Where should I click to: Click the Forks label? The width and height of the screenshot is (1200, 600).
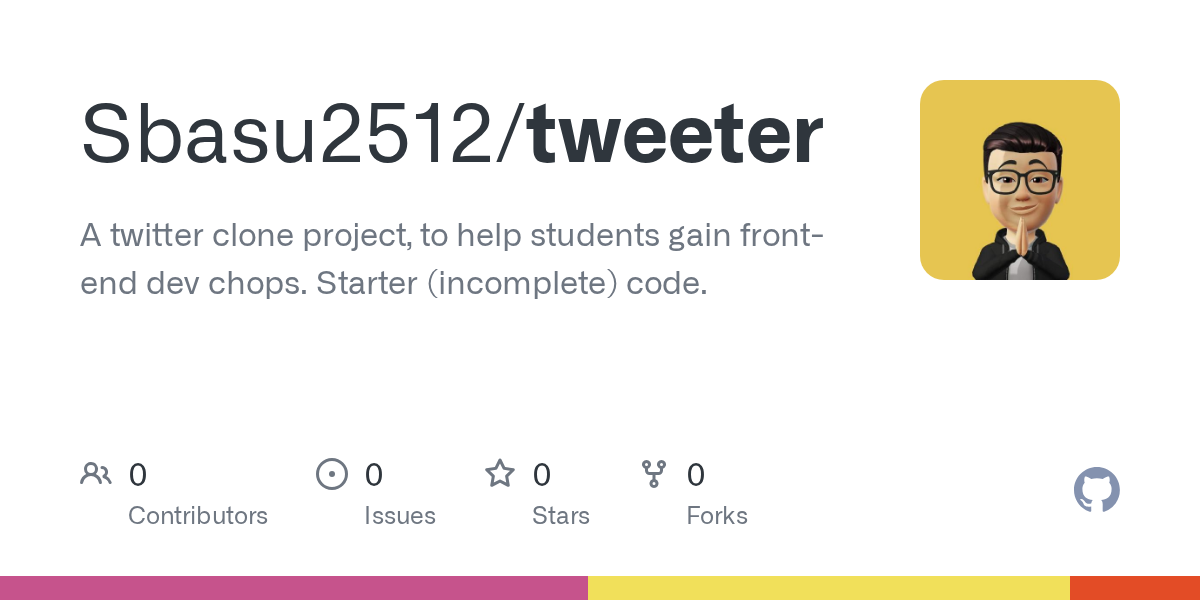click(717, 516)
